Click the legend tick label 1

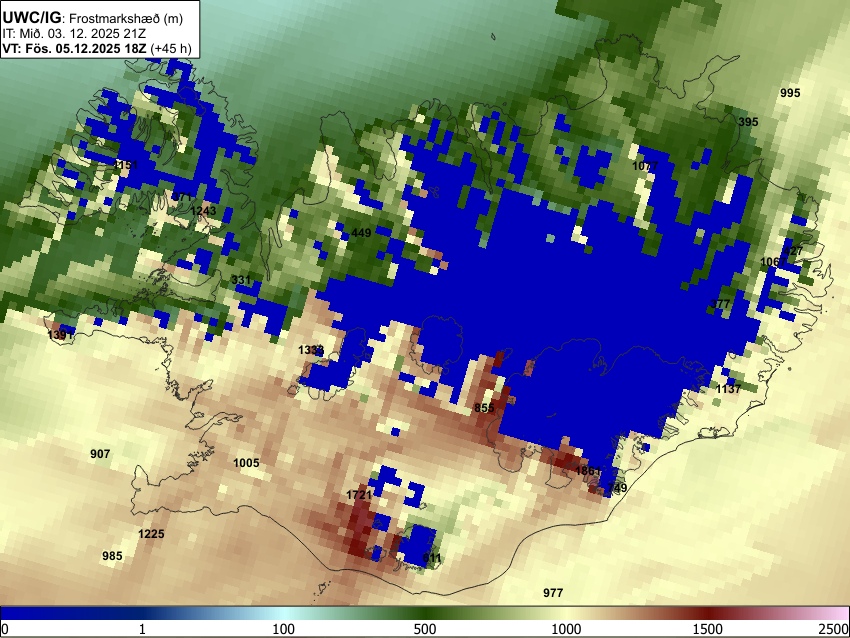pos(142,629)
